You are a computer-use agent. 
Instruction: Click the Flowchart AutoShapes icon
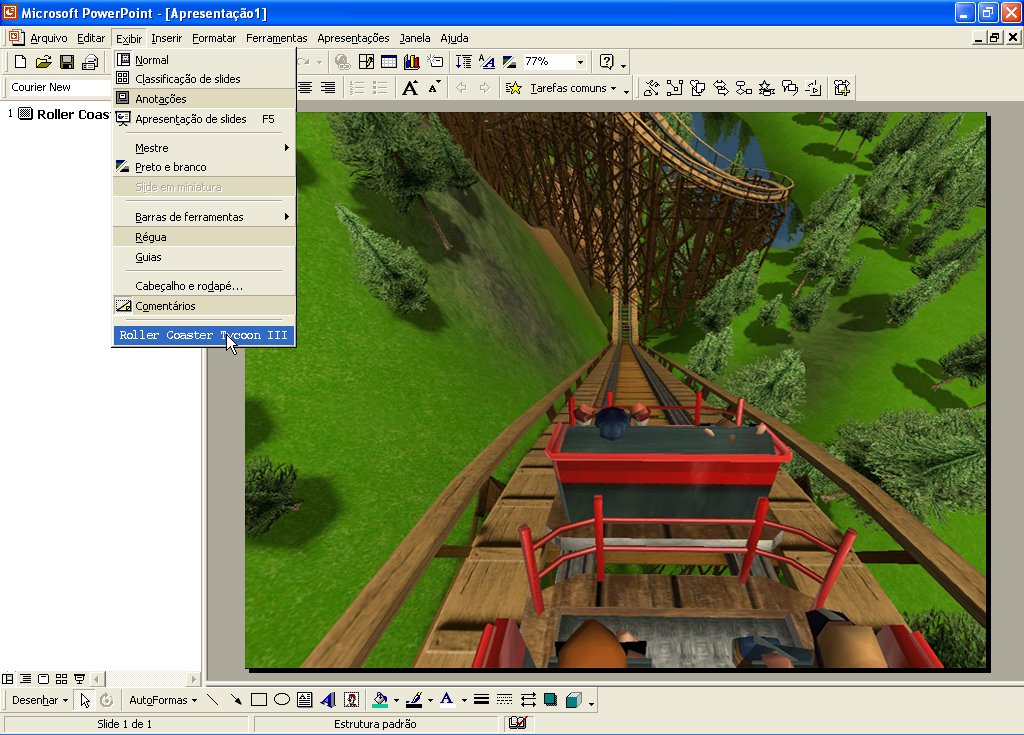point(744,88)
